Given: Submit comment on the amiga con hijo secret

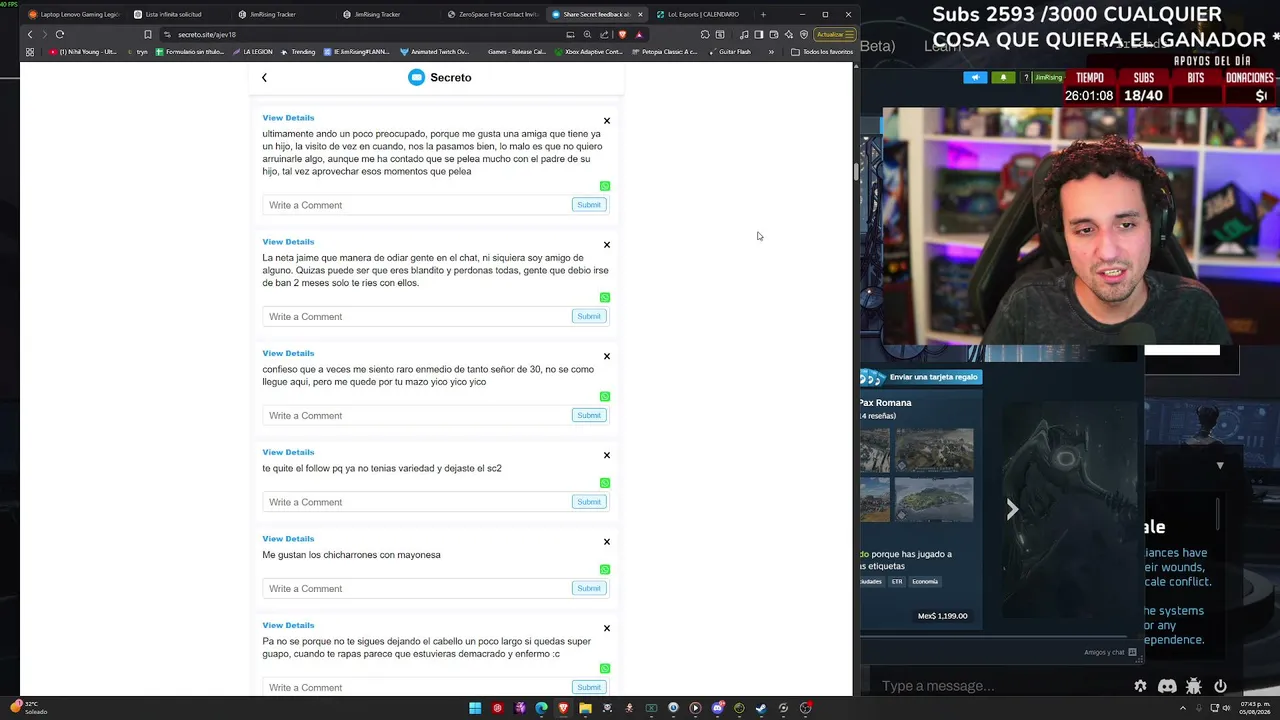Looking at the screenshot, I should tap(589, 205).
